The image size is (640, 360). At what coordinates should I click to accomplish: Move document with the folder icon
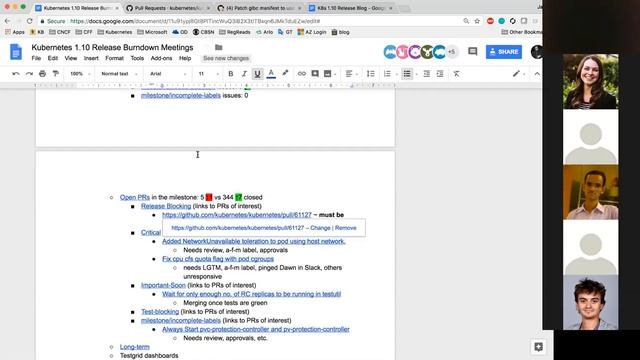[x=219, y=48]
